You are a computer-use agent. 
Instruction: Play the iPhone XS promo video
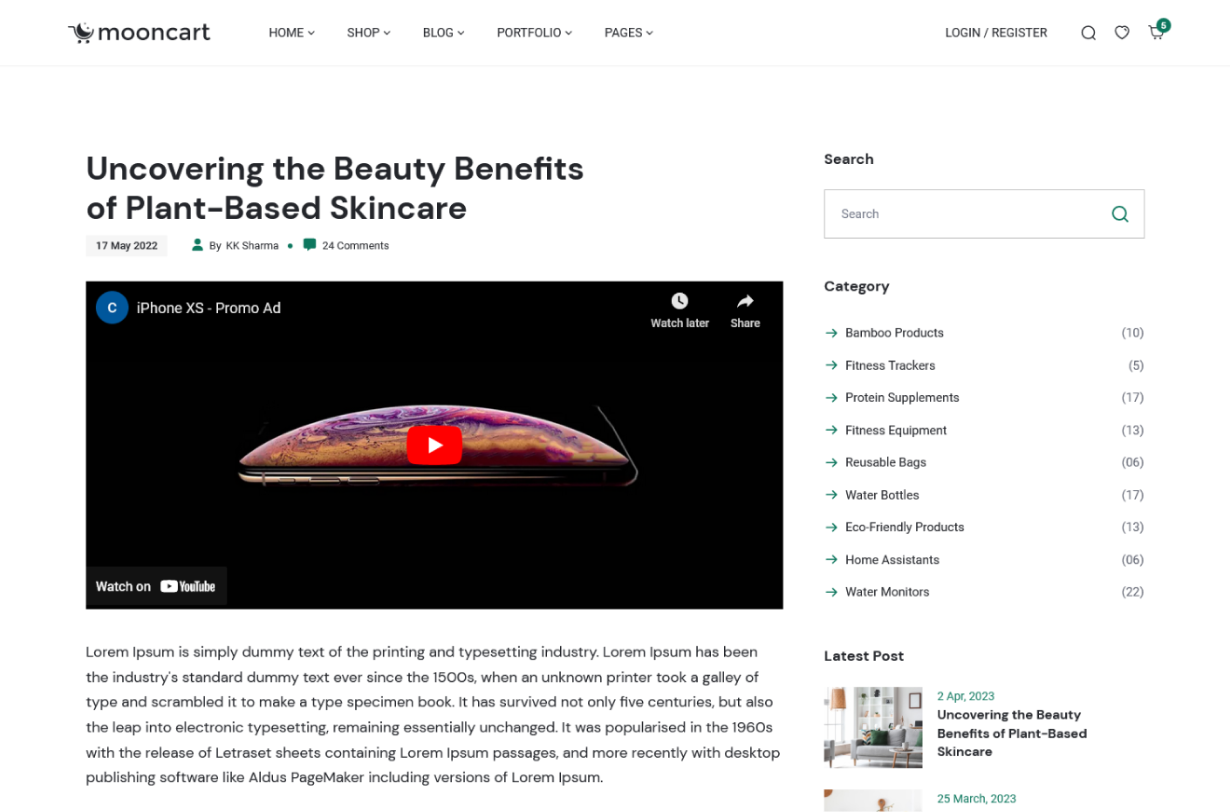(434, 445)
